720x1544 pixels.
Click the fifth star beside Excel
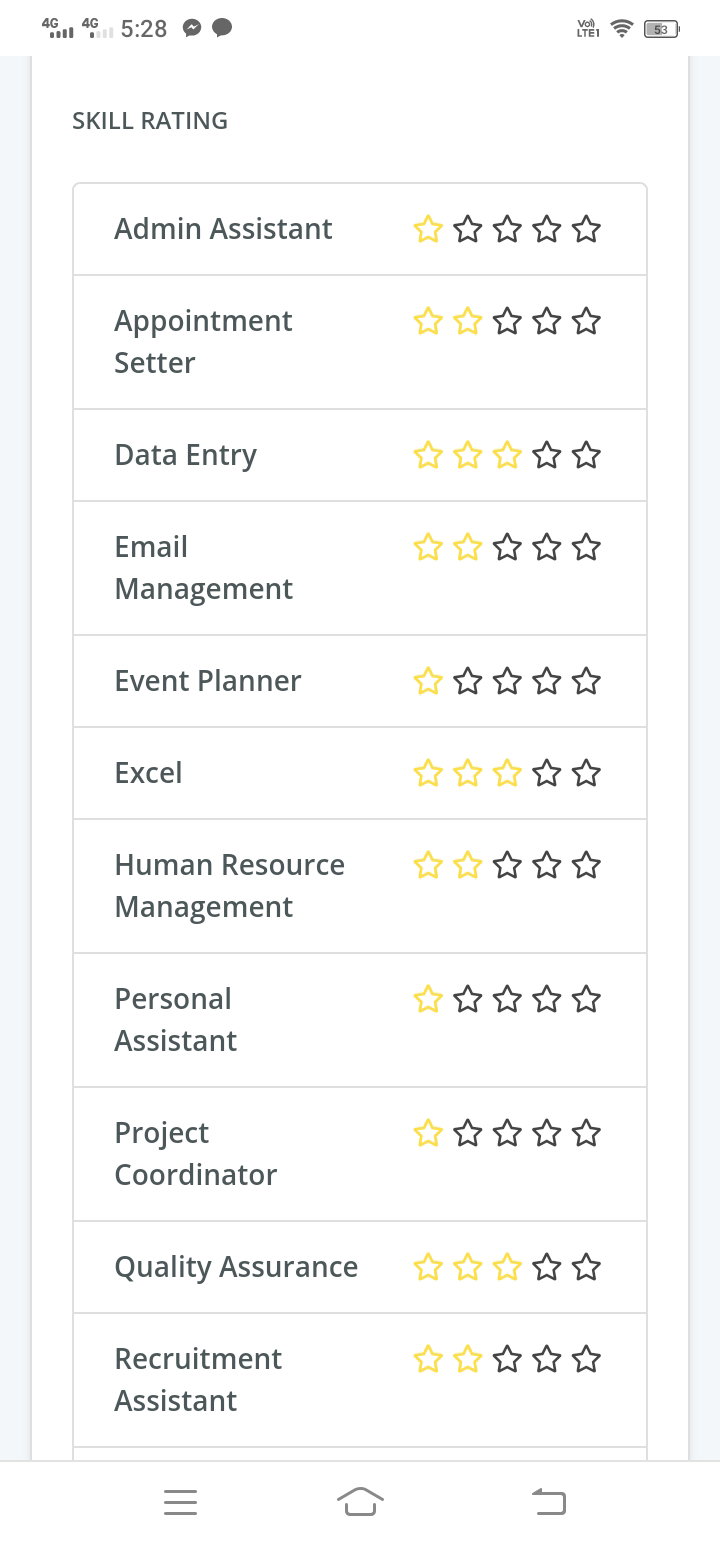pyautogui.click(x=588, y=773)
